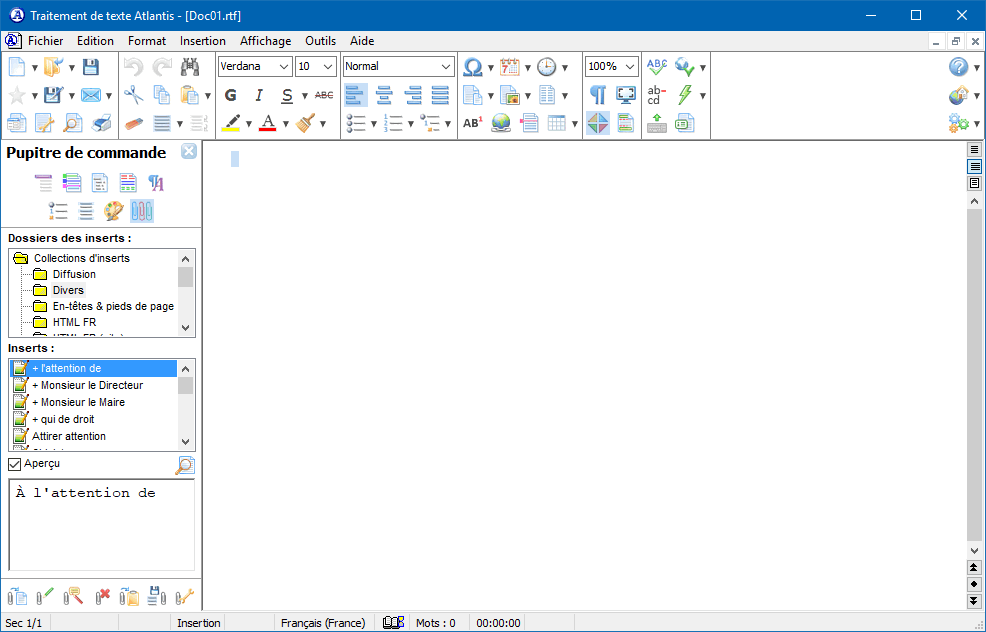Screen dimensions: 986x632
Task: Uncheck the Aperçu checkbox
Action: tap(14, 465)
